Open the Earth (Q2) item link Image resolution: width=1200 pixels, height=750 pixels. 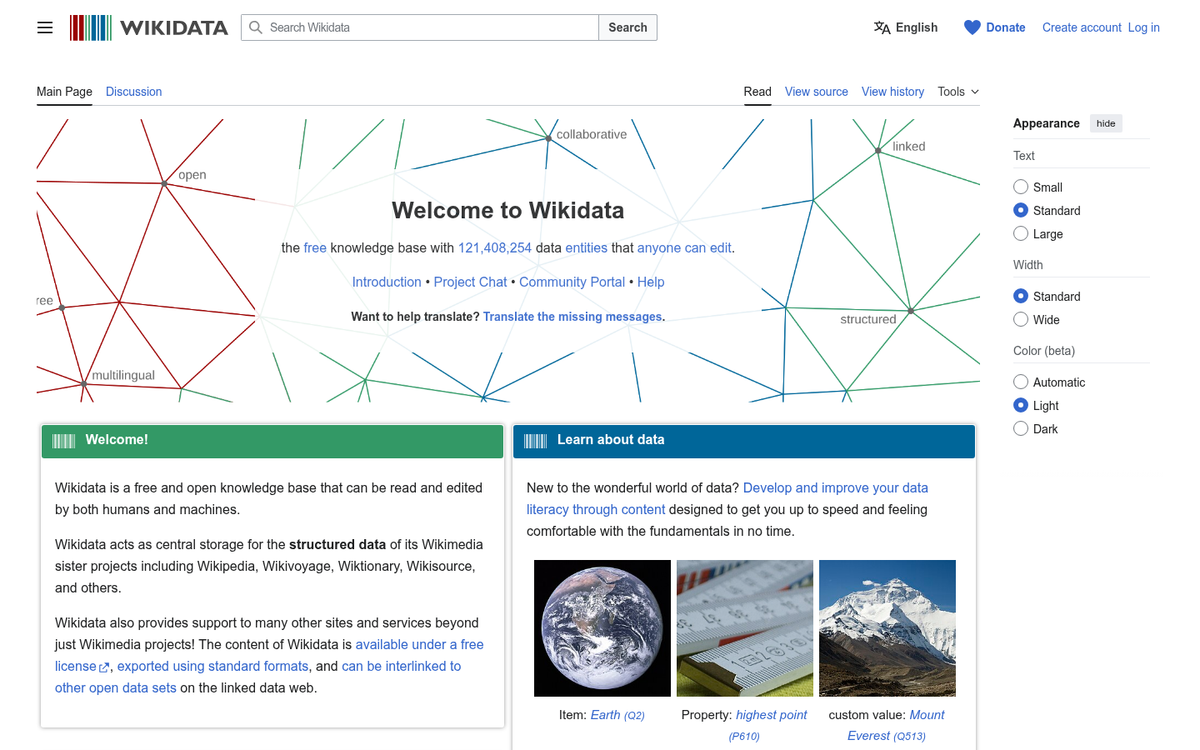[x=618, y=715]
